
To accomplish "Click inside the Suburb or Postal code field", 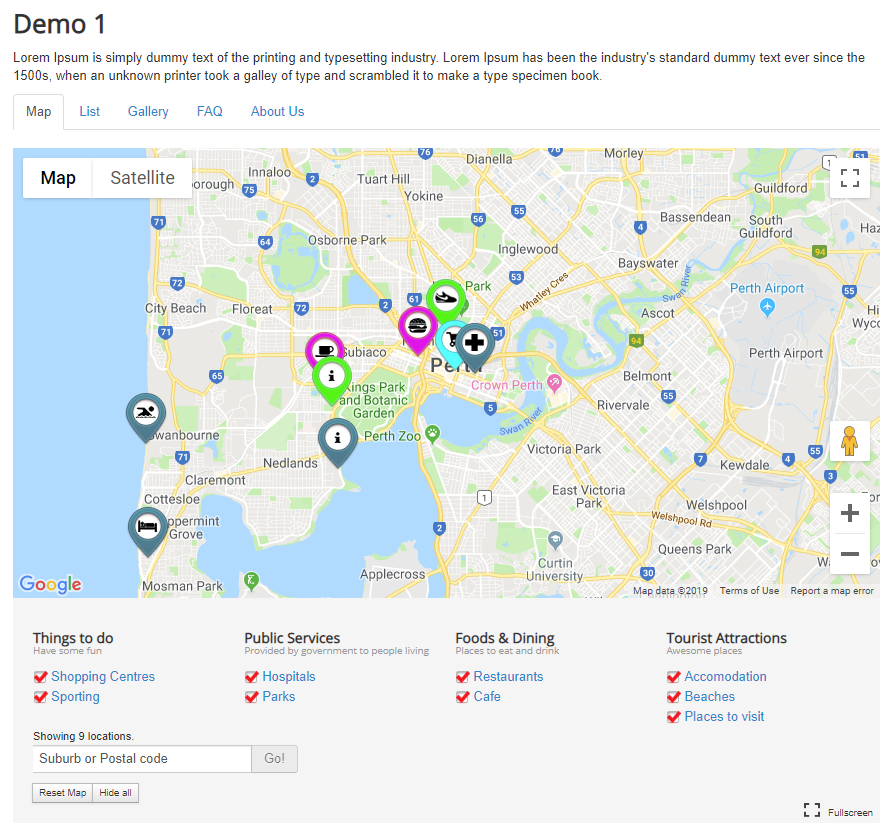I will (x=140, y=758).
